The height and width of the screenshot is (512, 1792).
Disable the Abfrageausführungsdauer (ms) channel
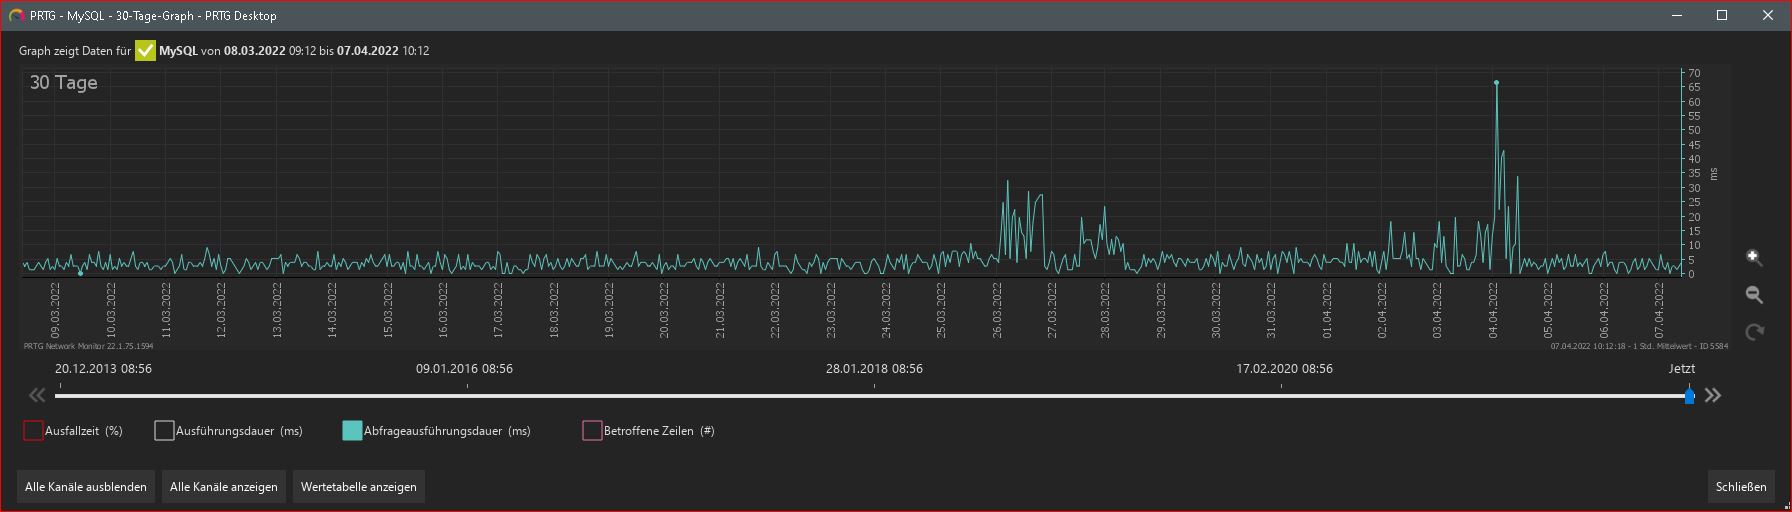[x=352, y=431]
